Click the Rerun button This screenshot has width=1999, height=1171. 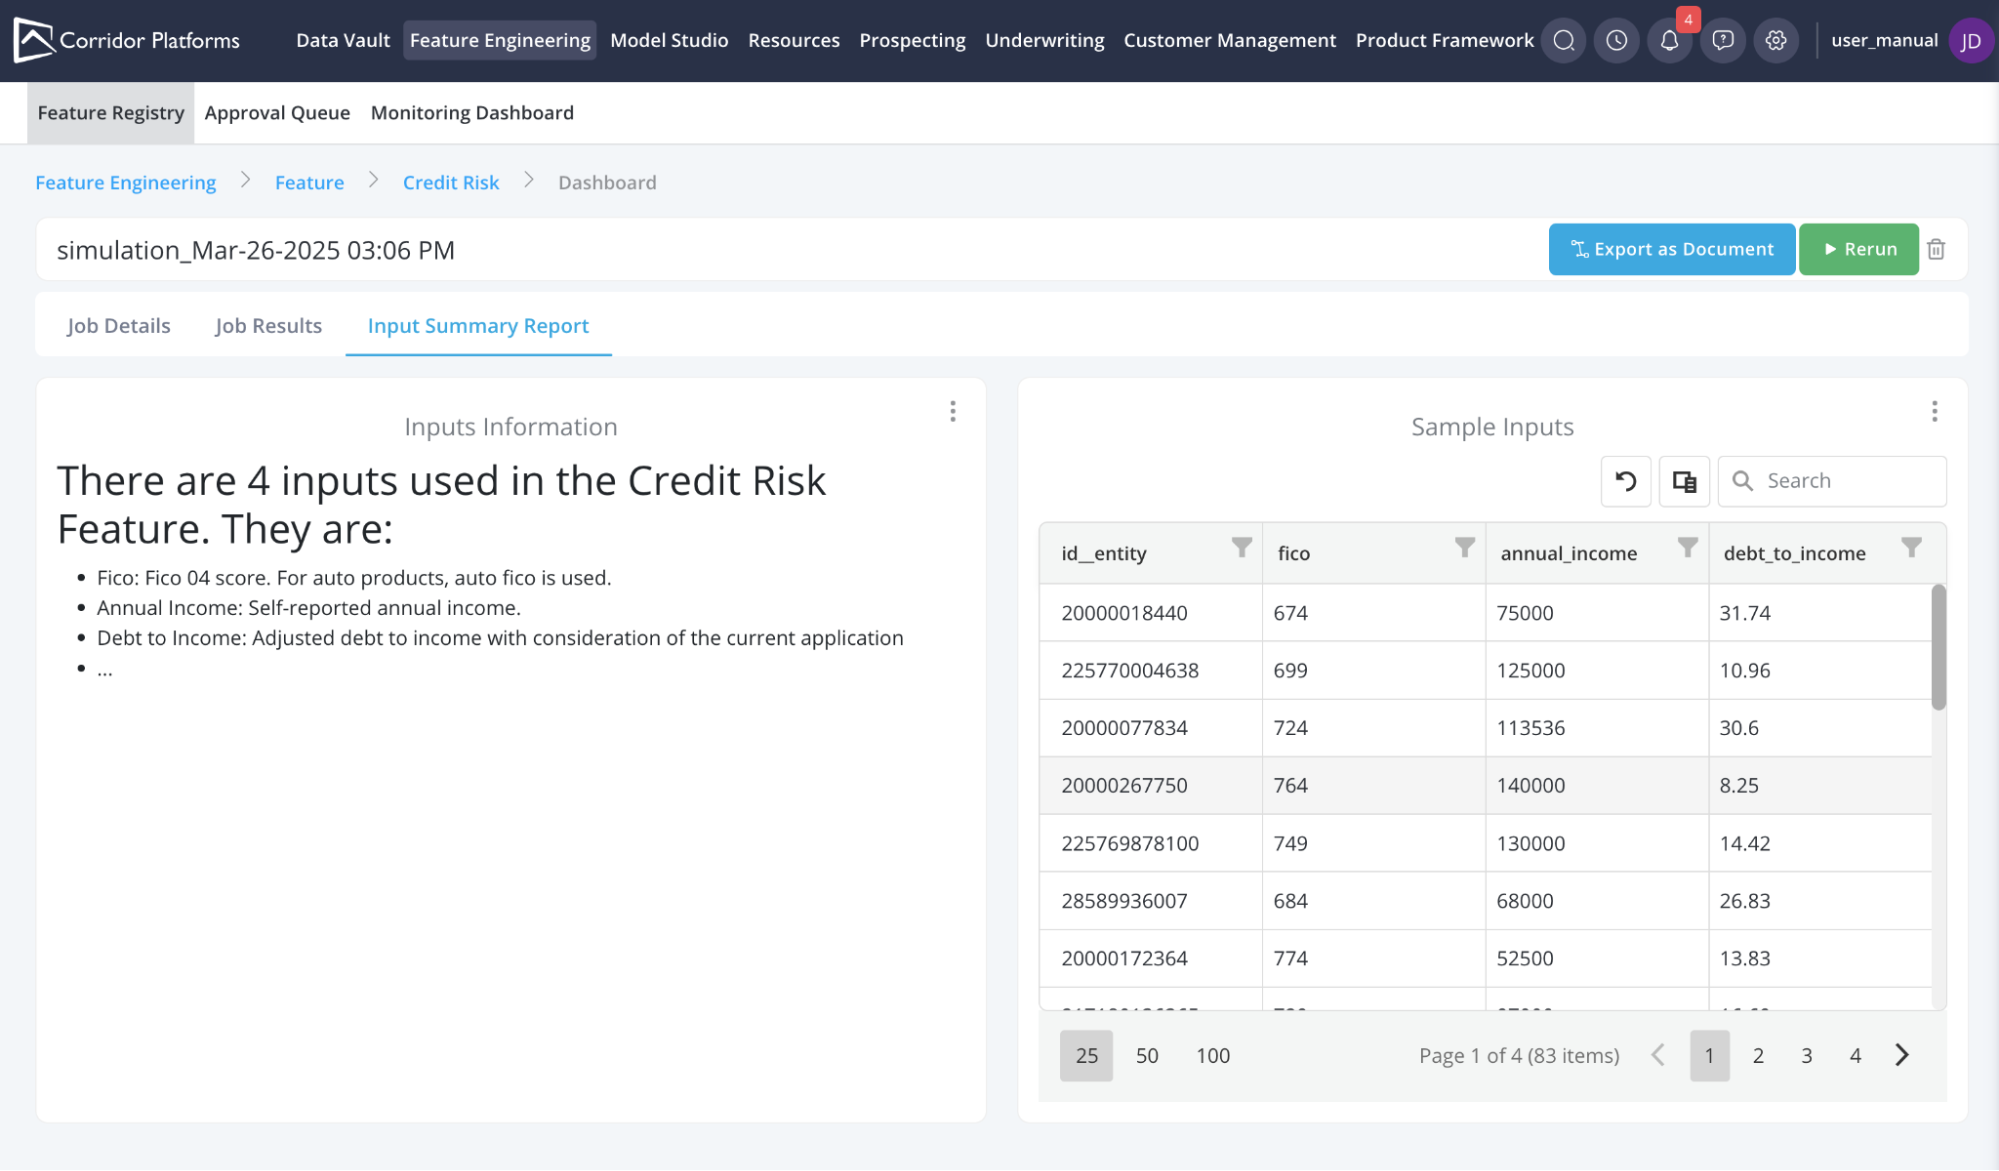click(1859, 249)
